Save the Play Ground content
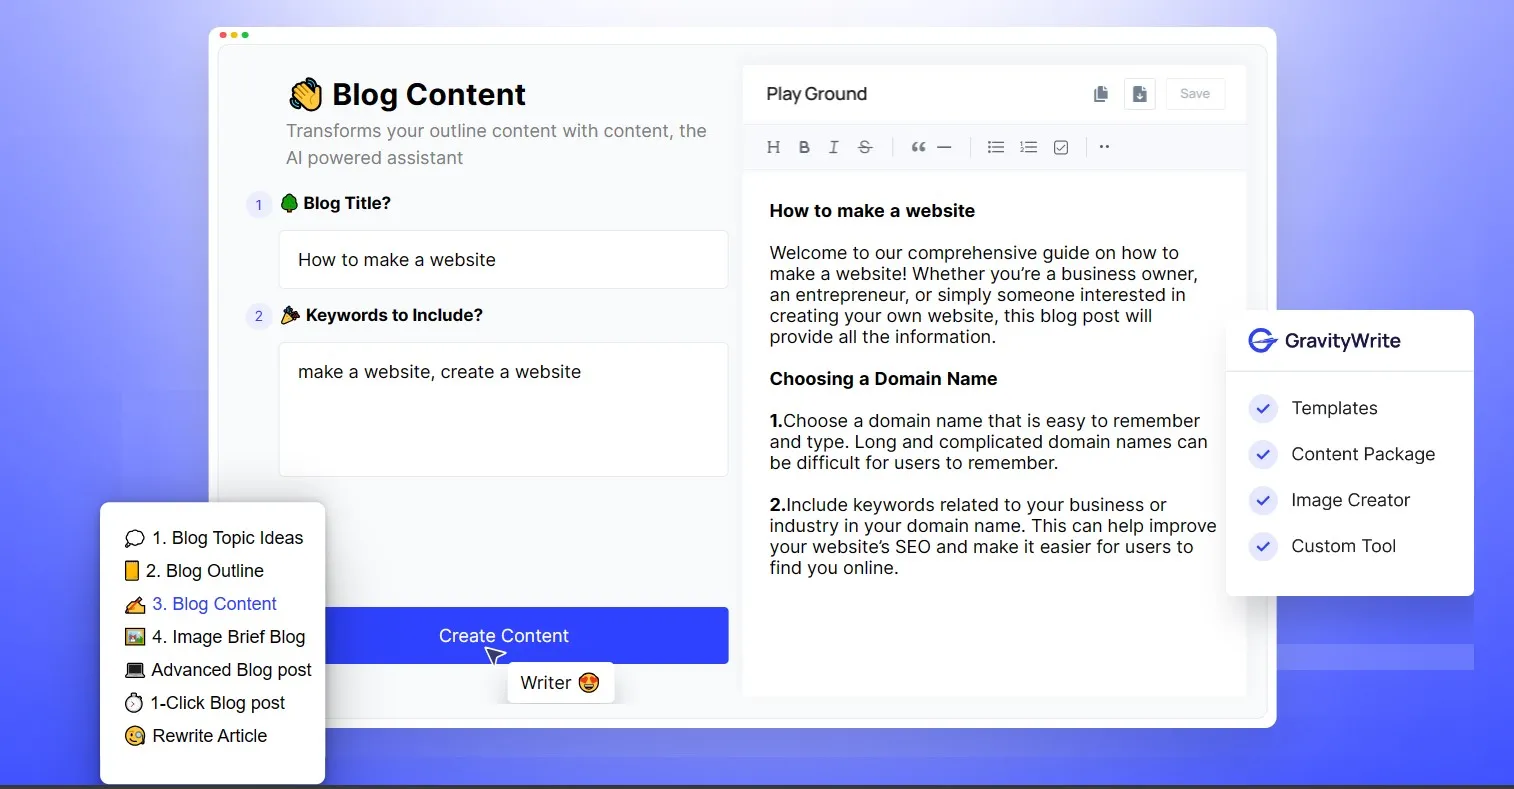The width and height of the screenshot is (1514, 789). [1194, 93]
